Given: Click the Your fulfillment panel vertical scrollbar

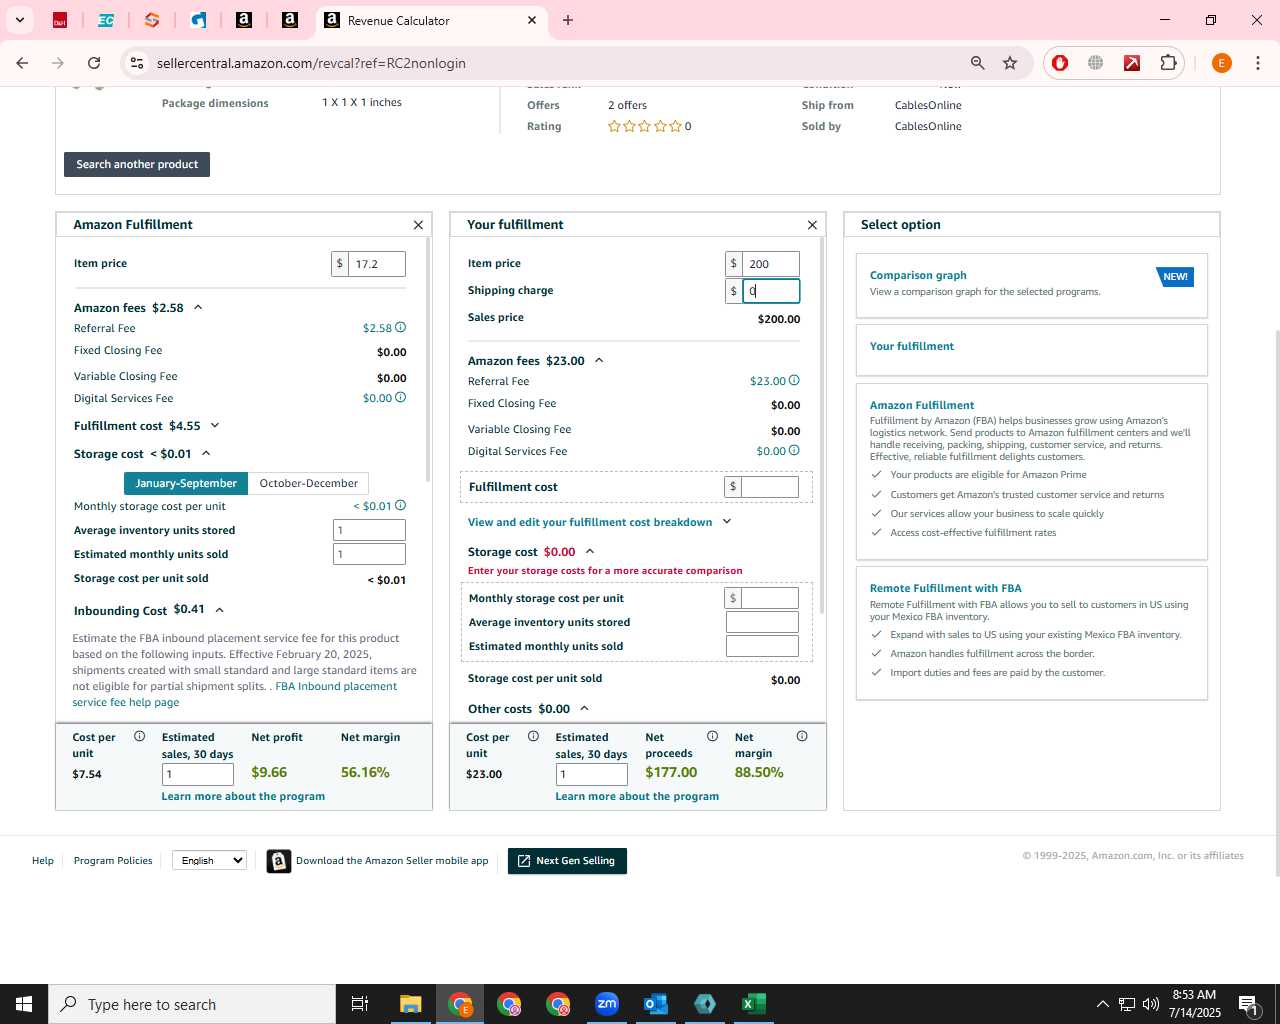Looking at the screenshot, I should pos(822,425).
